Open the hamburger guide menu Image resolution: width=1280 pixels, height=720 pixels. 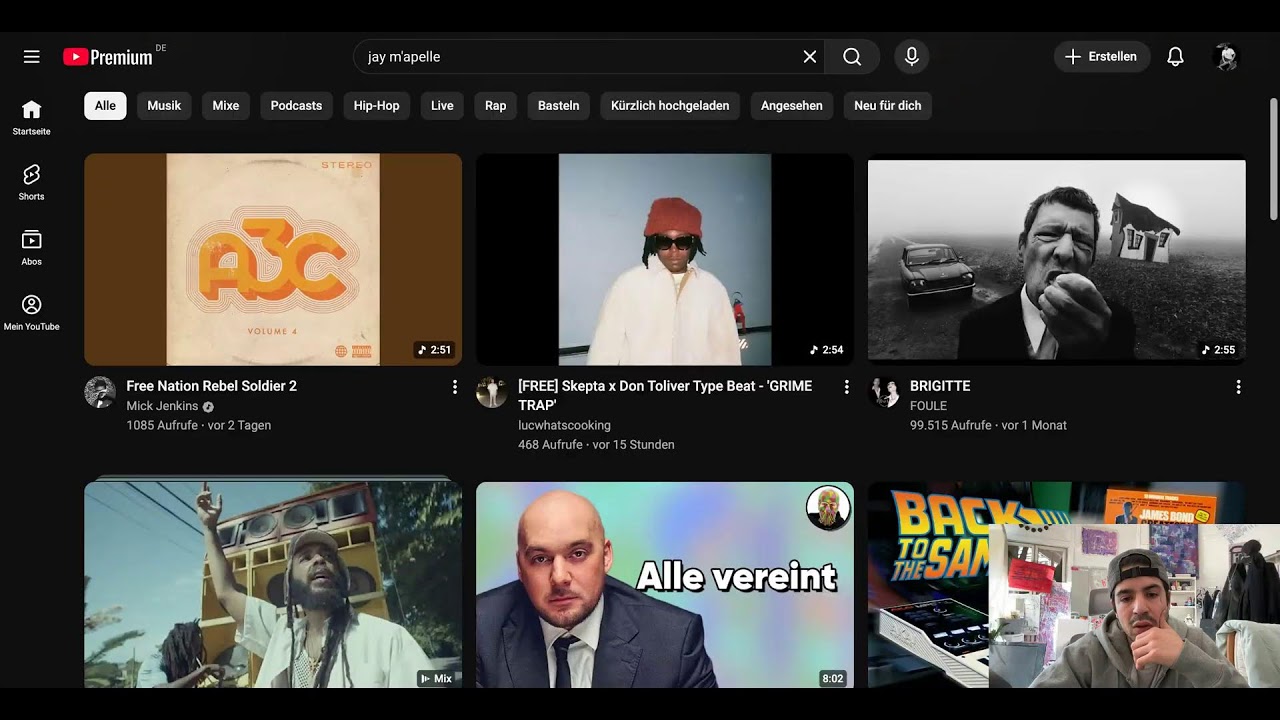pyautogui.click(x=32, y=57)
